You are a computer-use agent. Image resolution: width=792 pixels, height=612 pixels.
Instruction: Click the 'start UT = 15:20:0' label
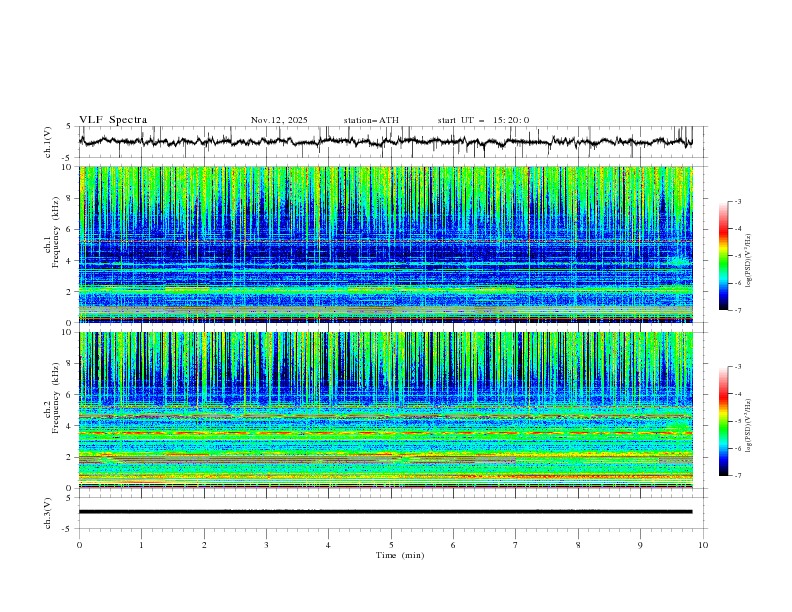coord(483,120)
